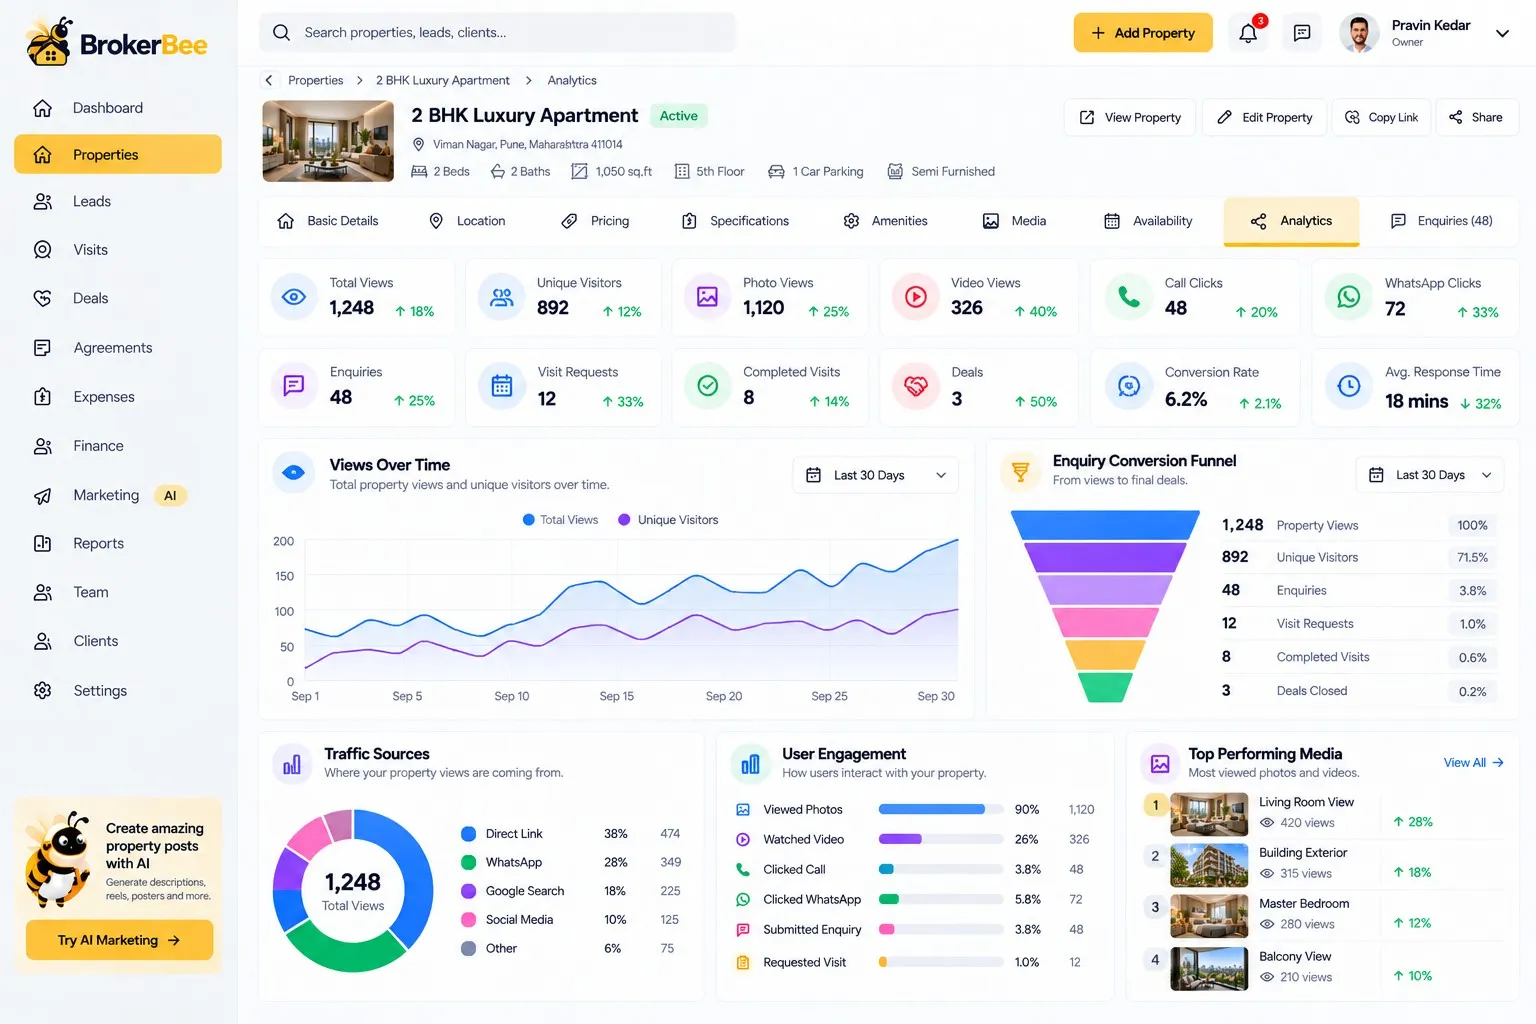The image size is (1536, 1024).
Task: Click the Deals handshake heart icon
Action: coord(916,386)
